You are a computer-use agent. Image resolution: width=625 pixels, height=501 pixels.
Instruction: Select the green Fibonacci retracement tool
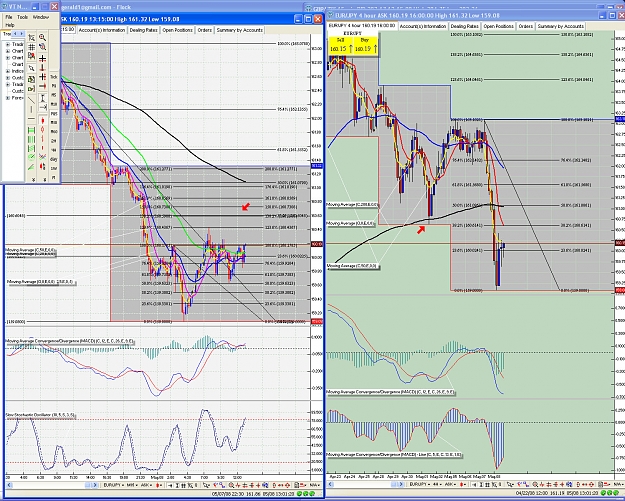tap(31, 130)
